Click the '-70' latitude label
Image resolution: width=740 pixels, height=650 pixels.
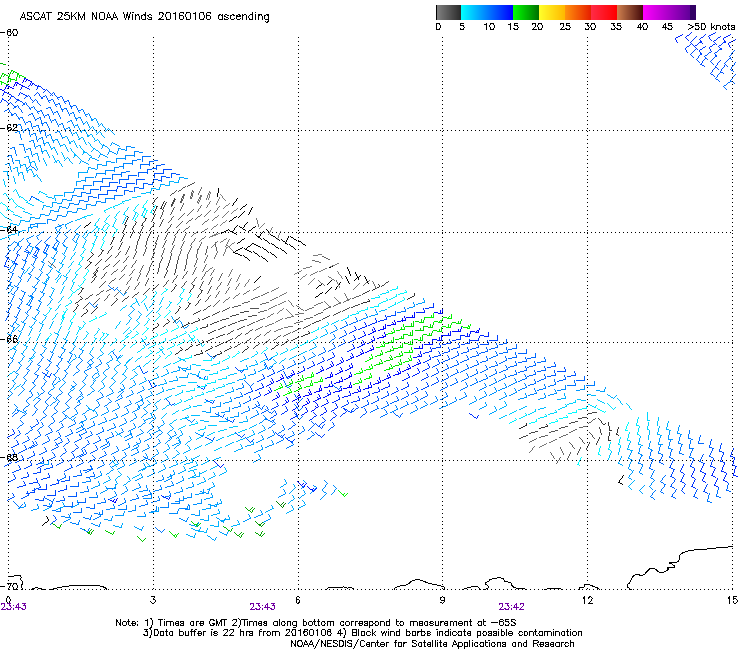9,586
